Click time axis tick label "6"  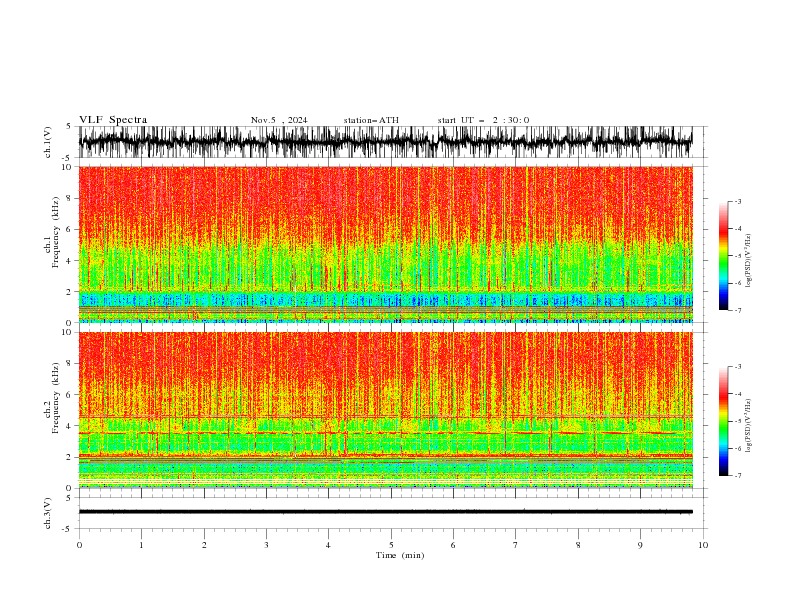point(454,545)
